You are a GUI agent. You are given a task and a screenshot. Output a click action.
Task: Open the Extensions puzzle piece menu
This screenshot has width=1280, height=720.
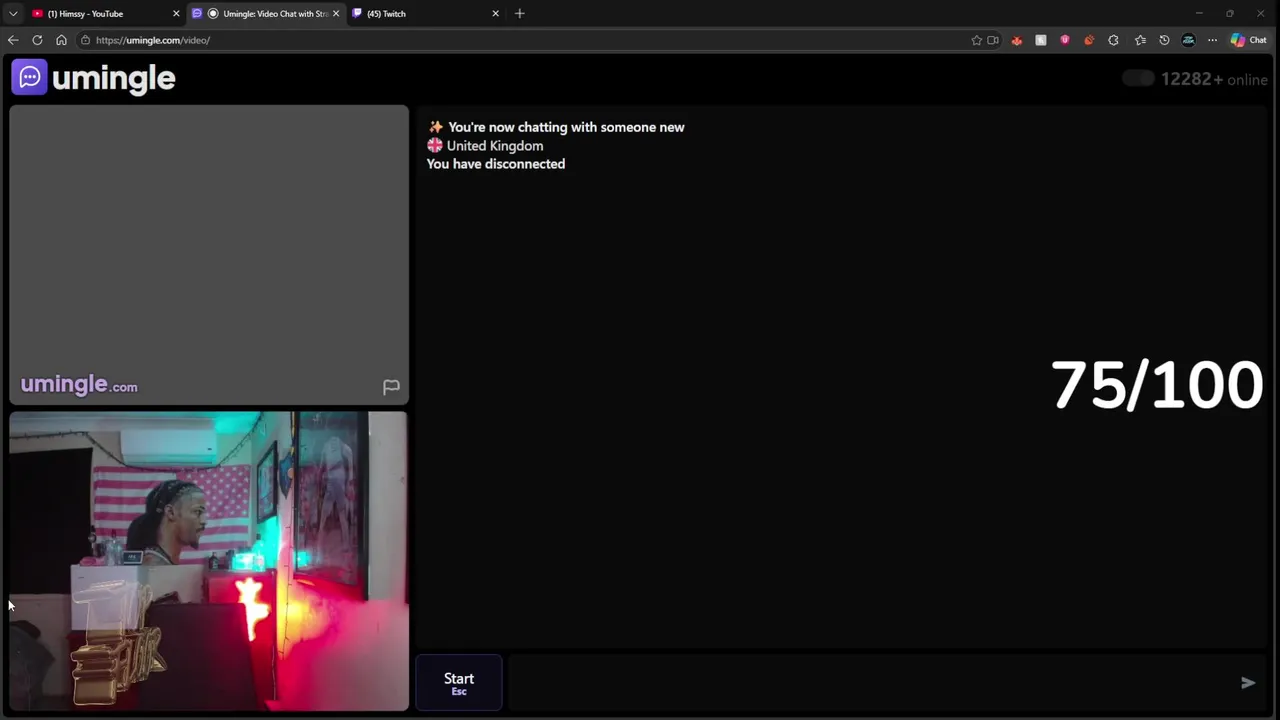click(1113, 40)
